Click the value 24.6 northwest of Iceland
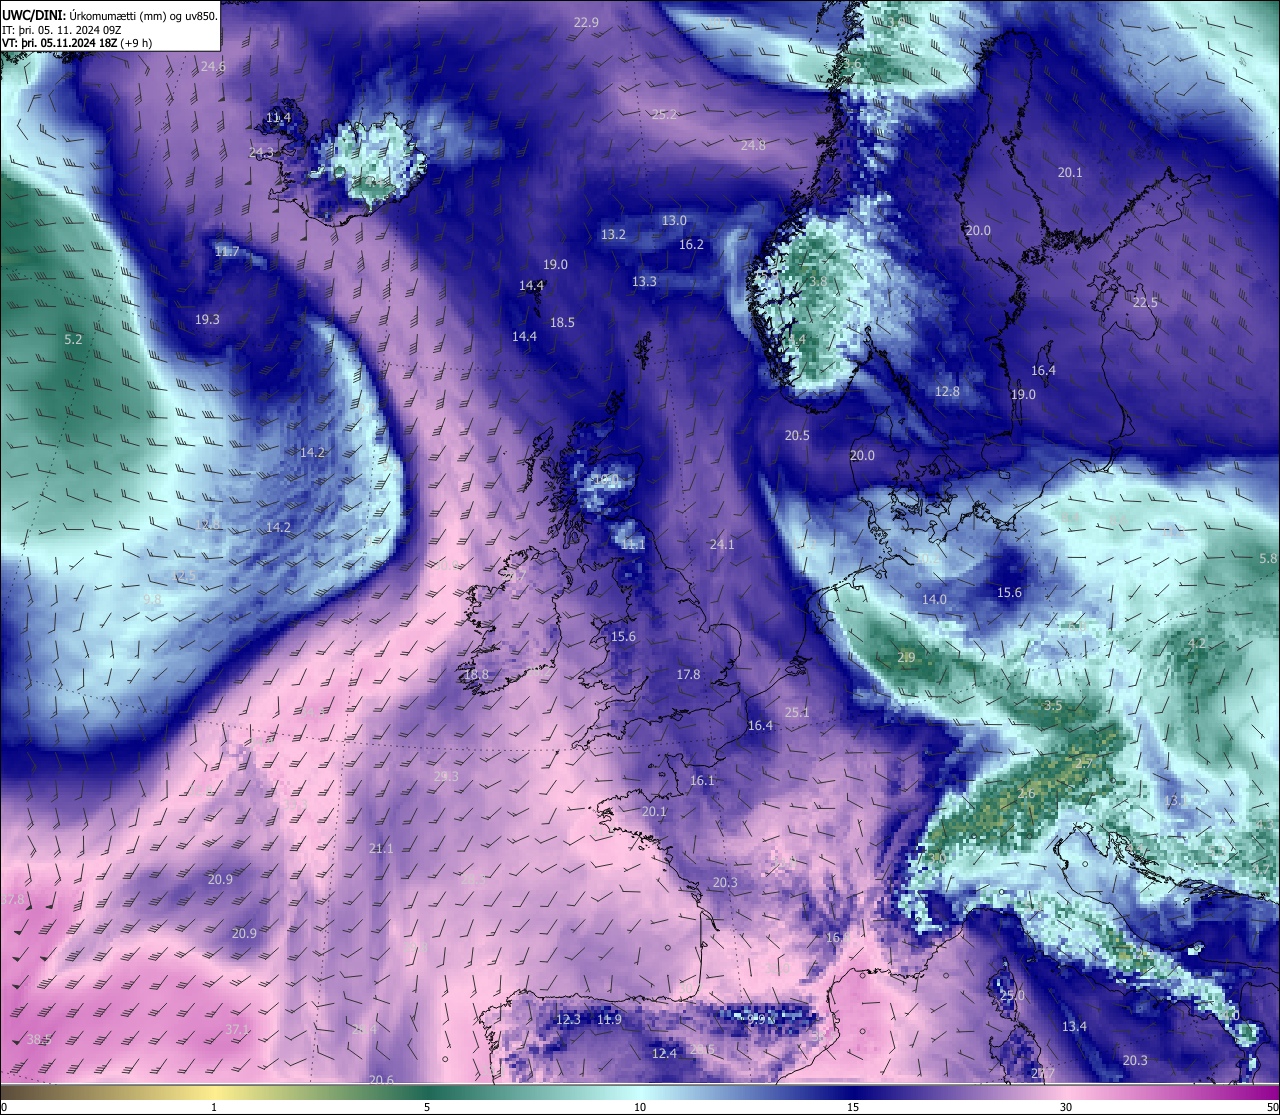This screenshot has height=1115, width=1280. (x=213, y=66)
